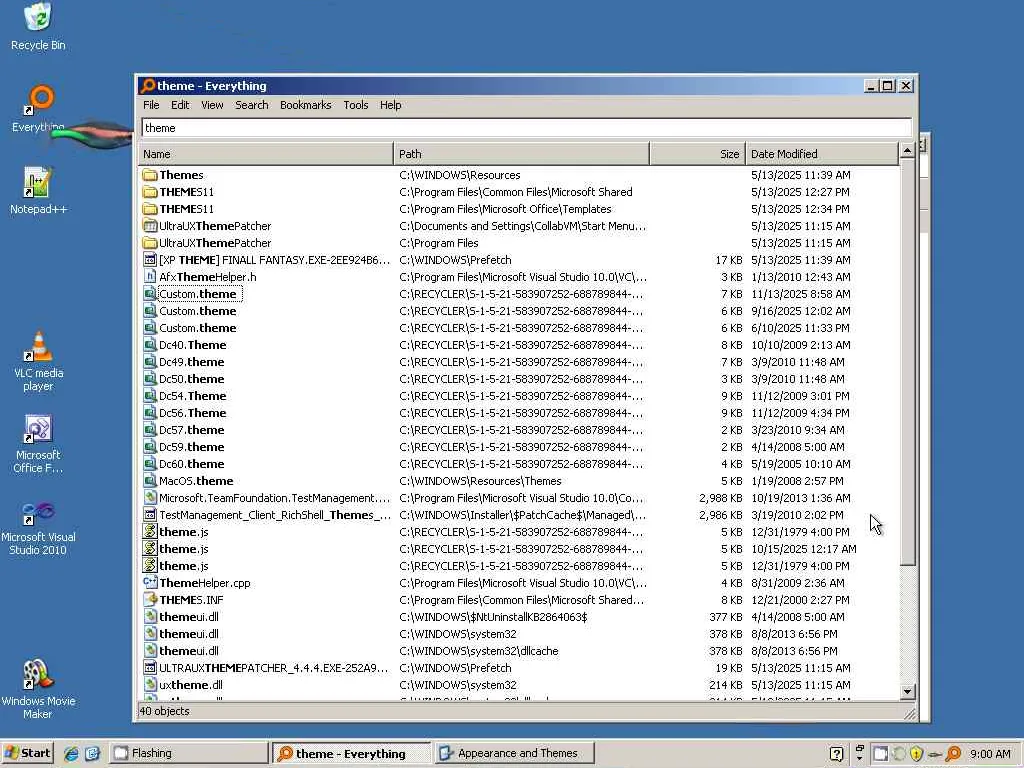Click the security shield tray icon

916,754
